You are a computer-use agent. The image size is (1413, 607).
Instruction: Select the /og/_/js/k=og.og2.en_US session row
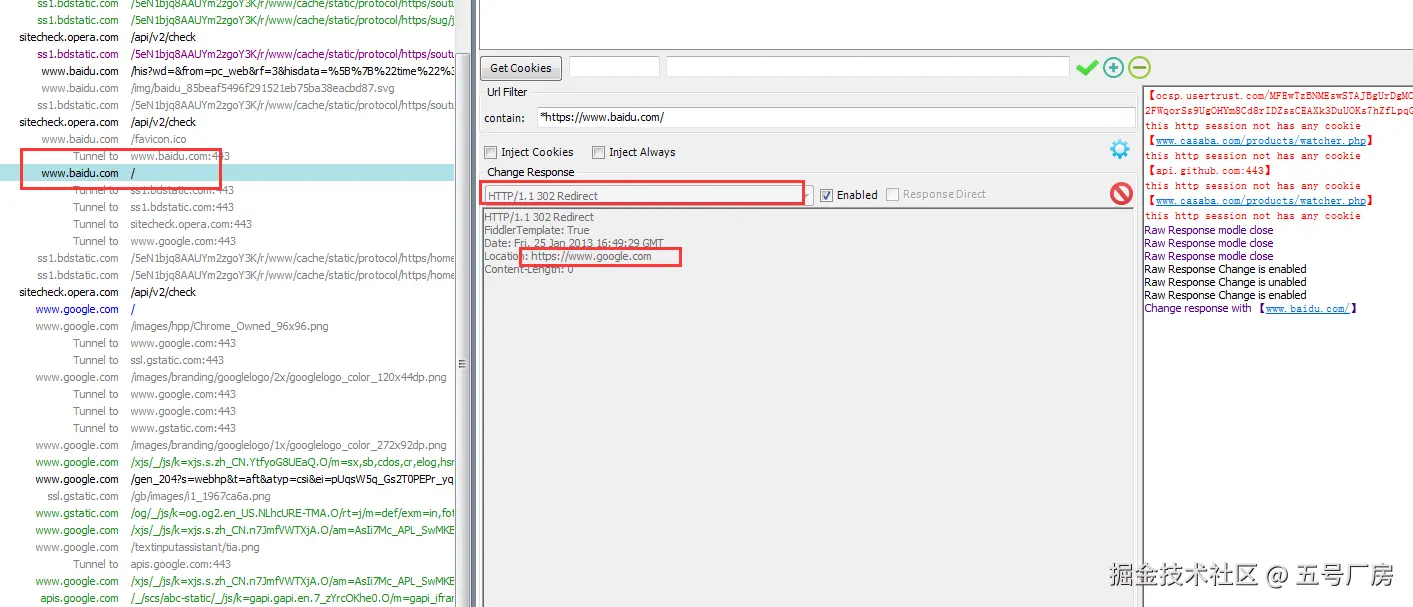(227, 513)
